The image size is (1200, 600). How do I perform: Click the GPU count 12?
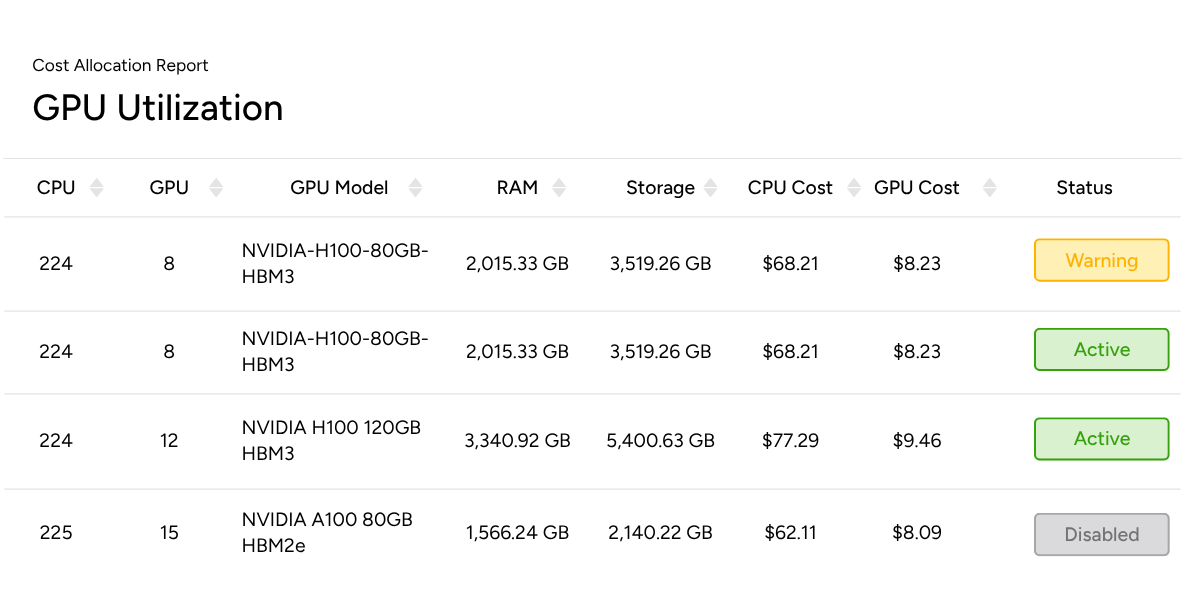[x=169, y=441]
